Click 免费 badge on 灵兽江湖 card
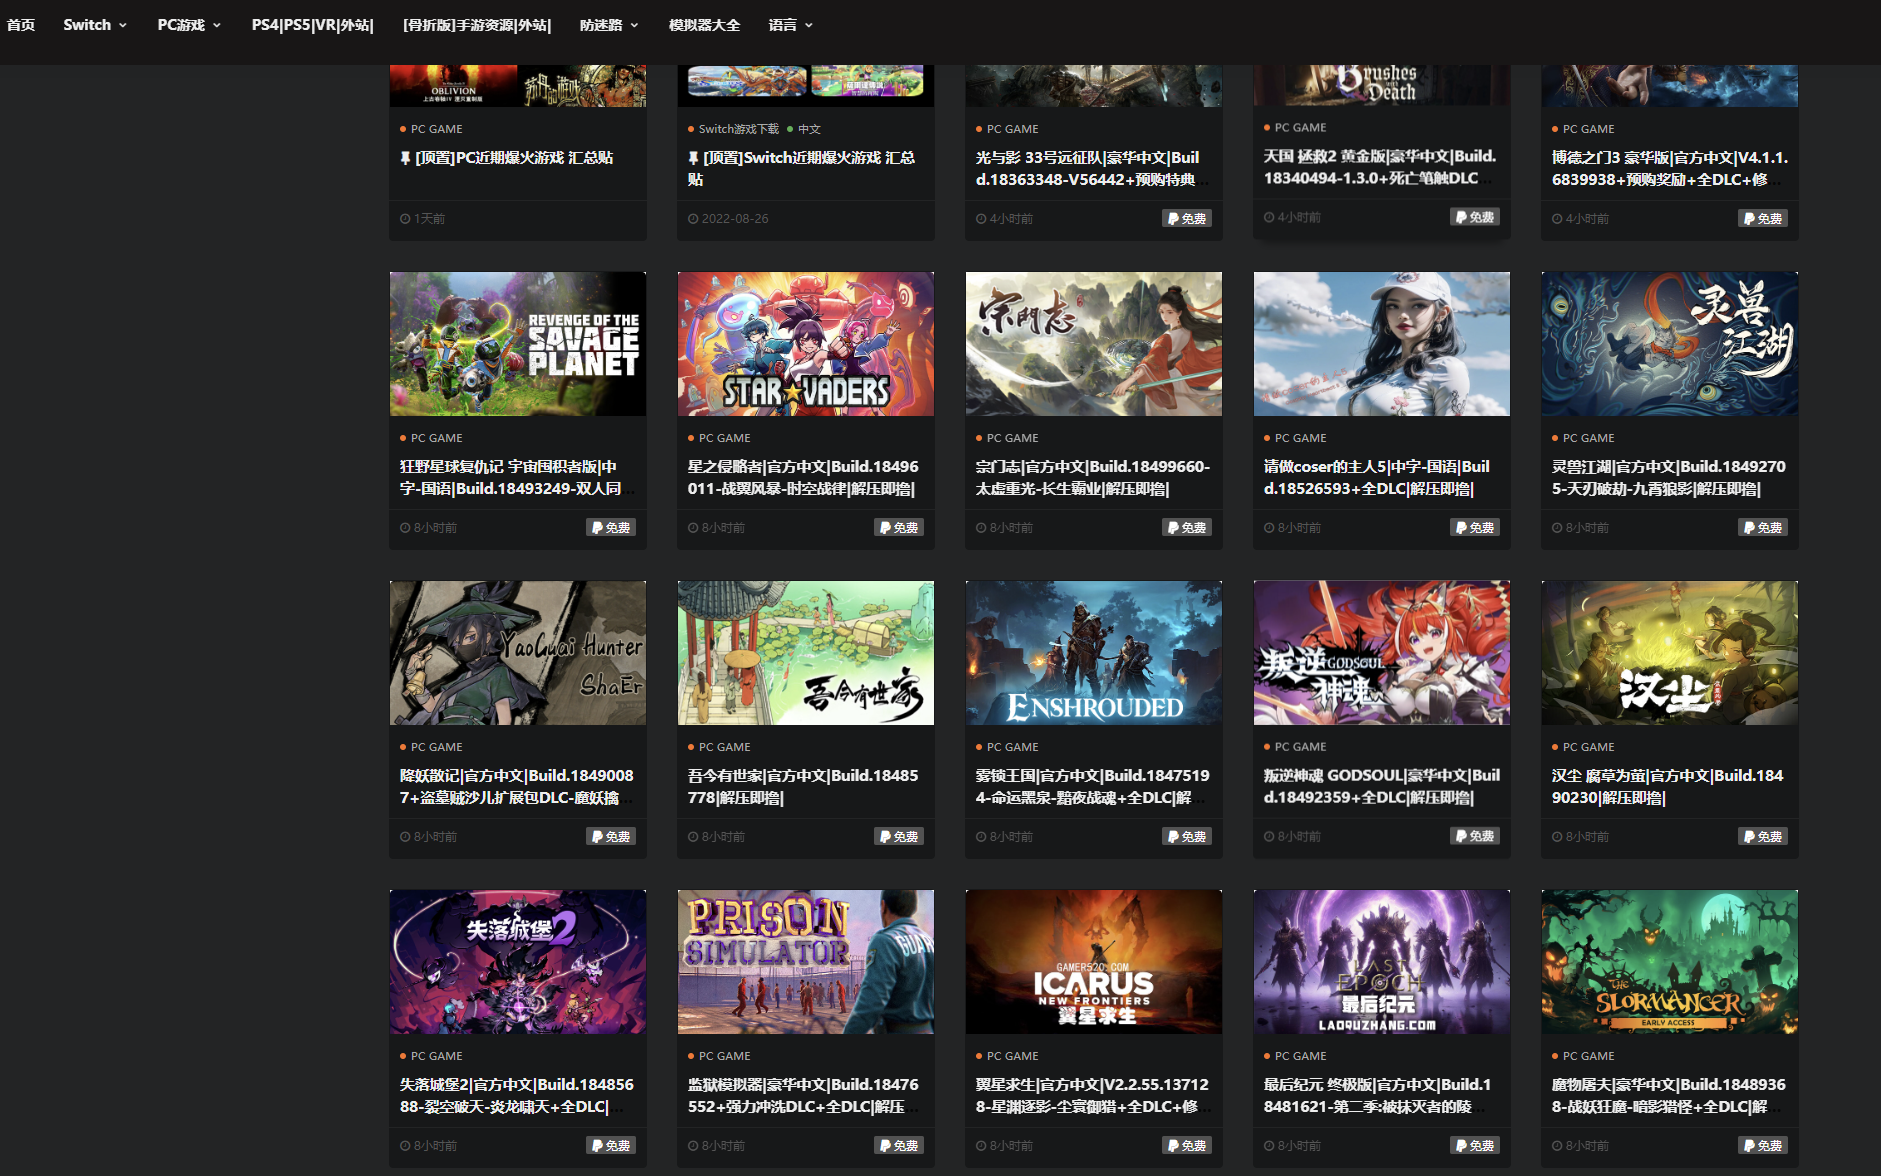Image resolution: width=1881 pixels, height=1176 pixels. [x=1763, y=527]
